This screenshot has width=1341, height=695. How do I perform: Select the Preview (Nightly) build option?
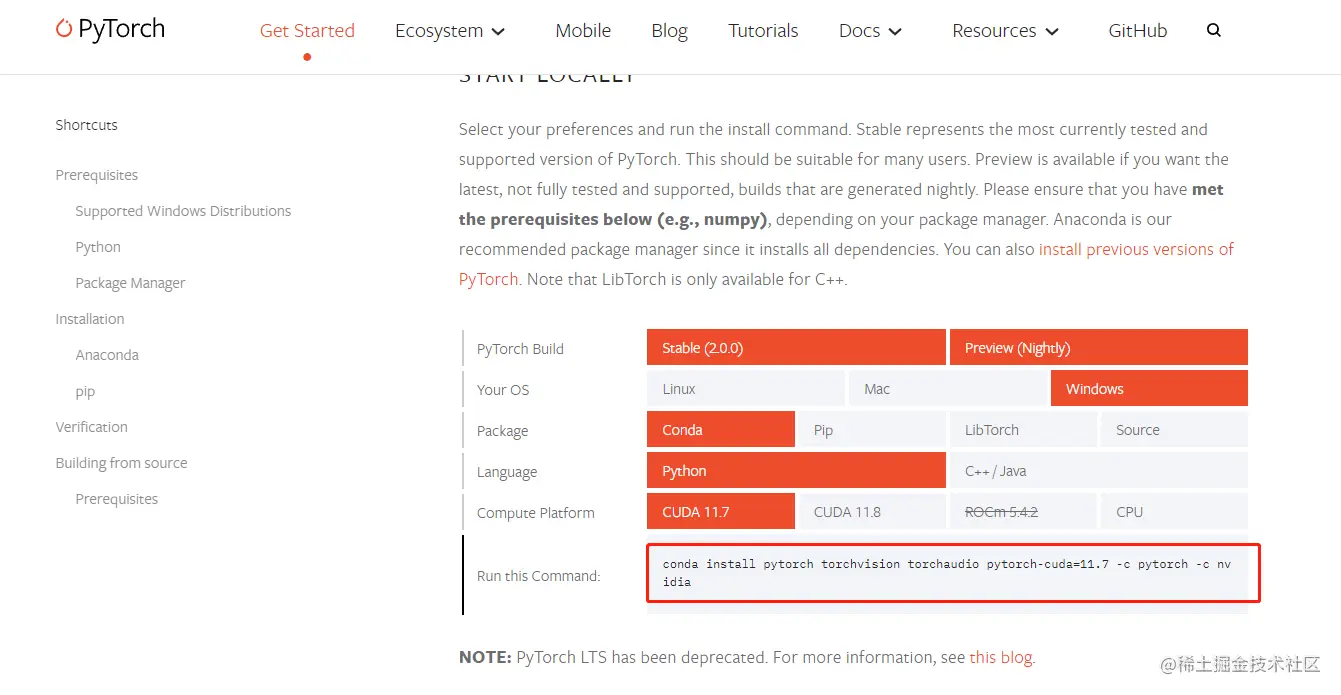click(1099, 348)
